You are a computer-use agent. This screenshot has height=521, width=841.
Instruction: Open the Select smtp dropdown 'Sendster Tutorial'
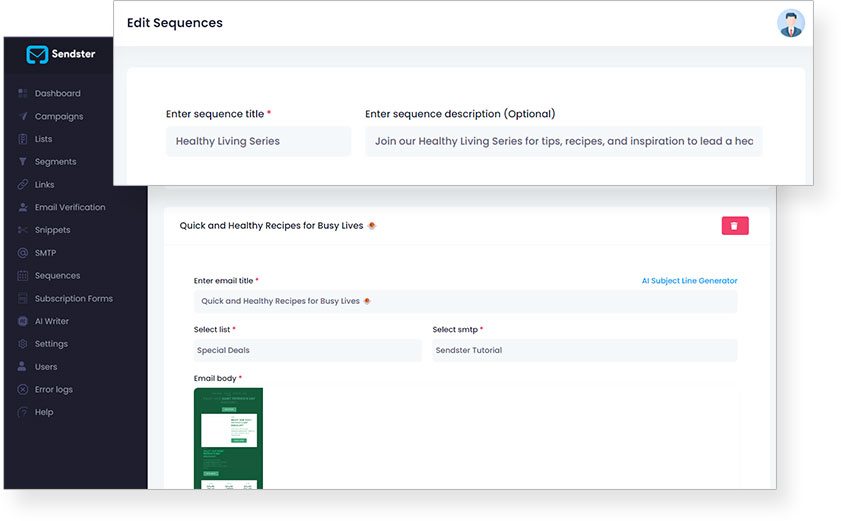click(585, 350)
